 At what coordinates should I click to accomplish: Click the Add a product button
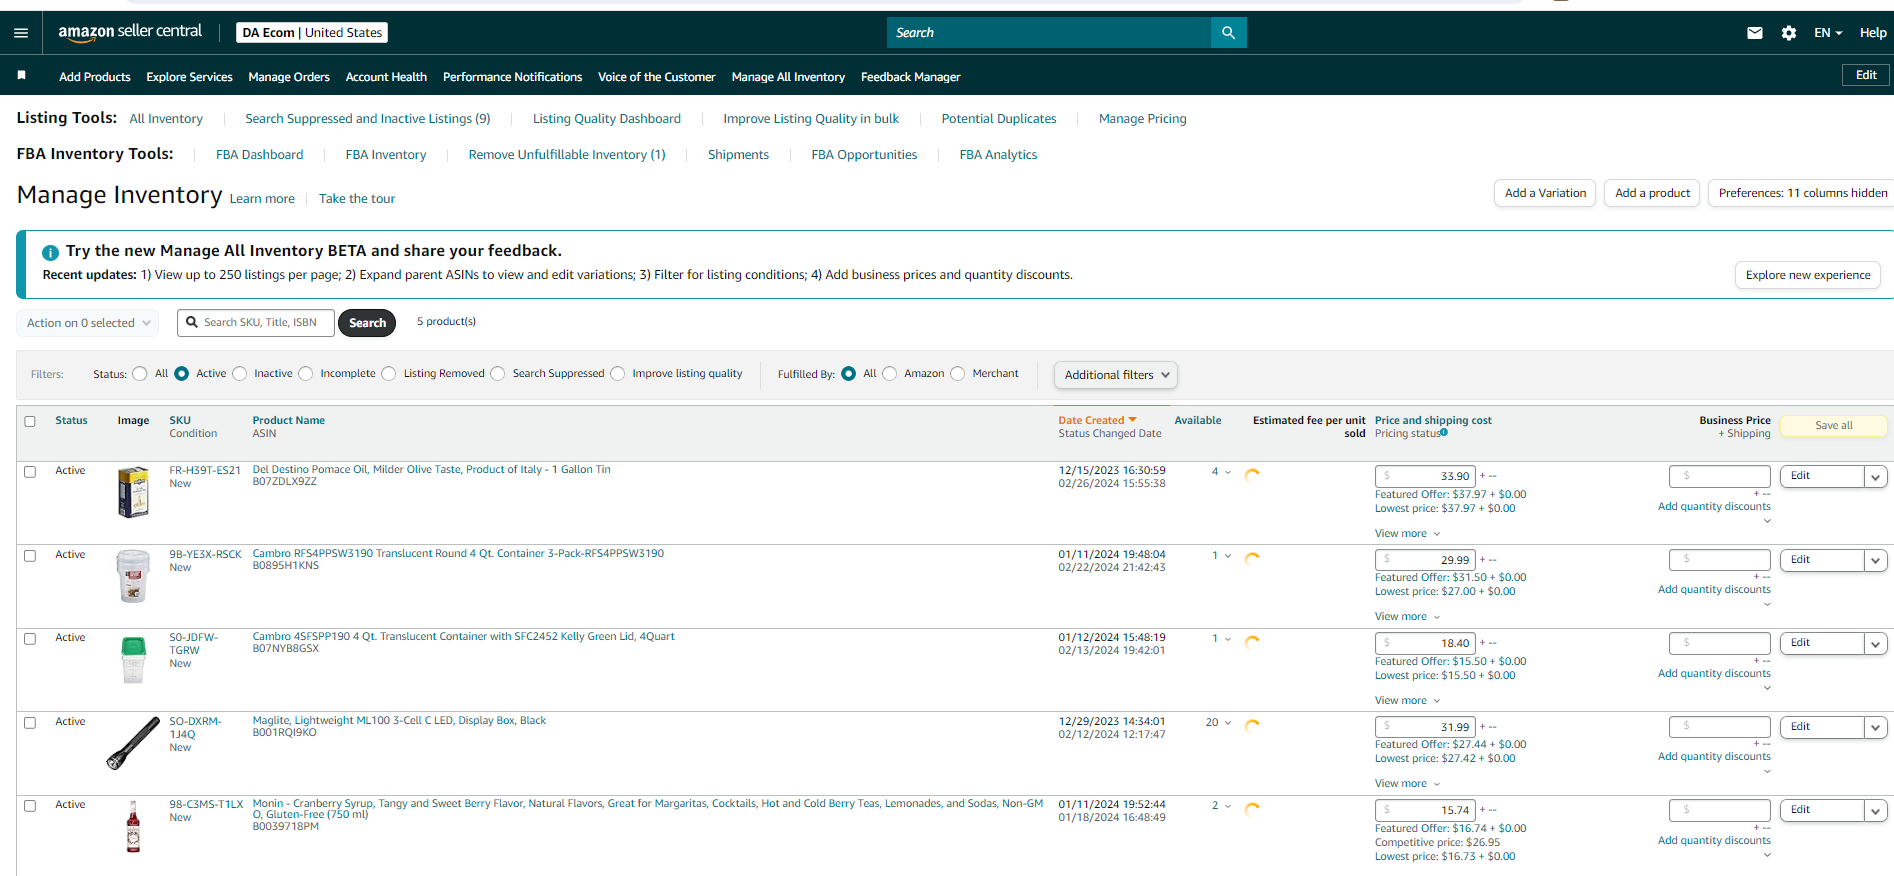tap(1652, 193)
